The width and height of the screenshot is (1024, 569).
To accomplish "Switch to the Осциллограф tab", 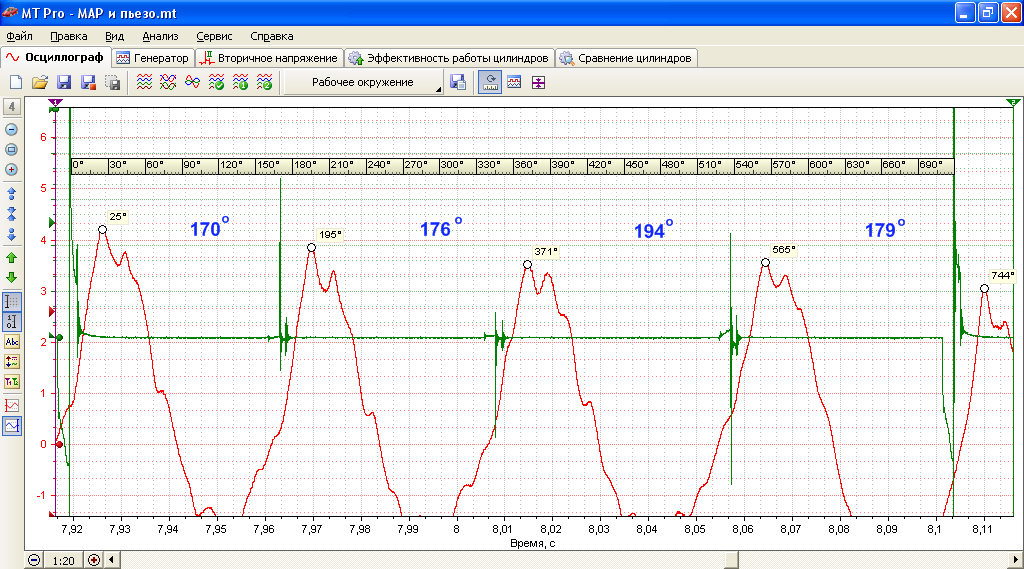I will pos(56,57).
